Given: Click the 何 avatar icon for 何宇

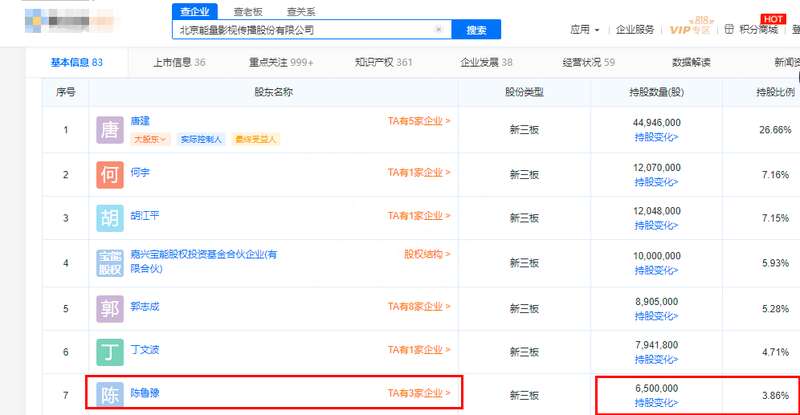Looking at the screenshot, I should [x=111, y=174].
